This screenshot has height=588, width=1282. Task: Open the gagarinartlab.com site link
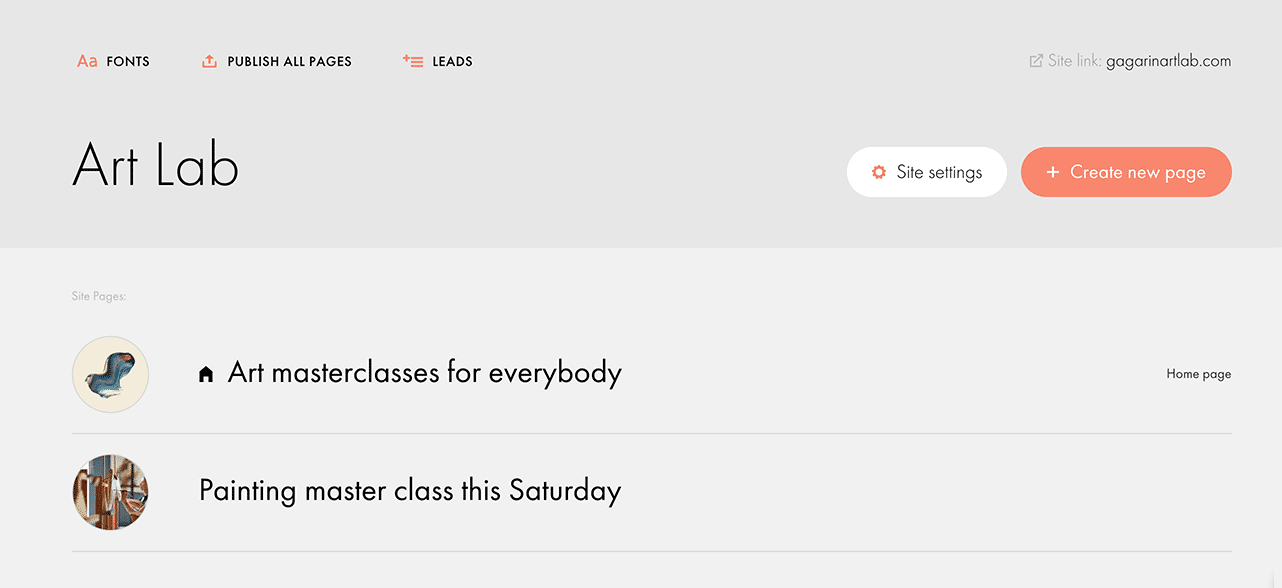click(x=1168, y=61)
